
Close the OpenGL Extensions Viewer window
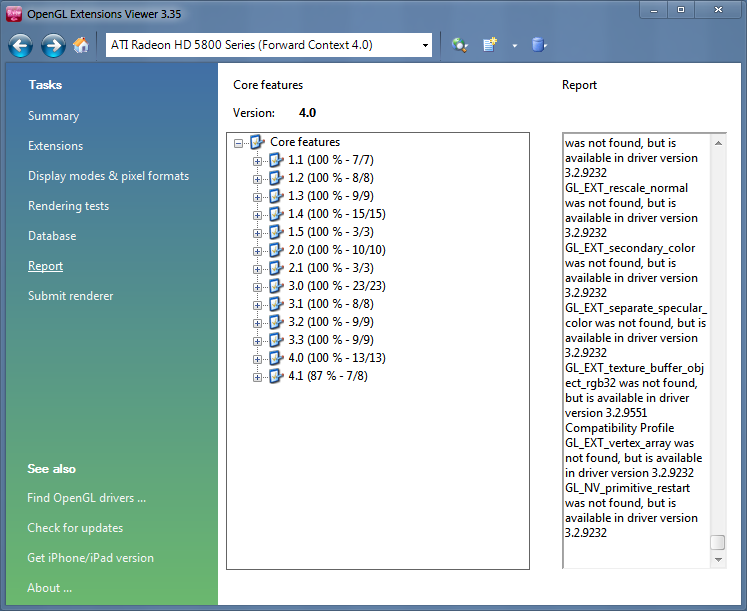[x=718, y=10]
